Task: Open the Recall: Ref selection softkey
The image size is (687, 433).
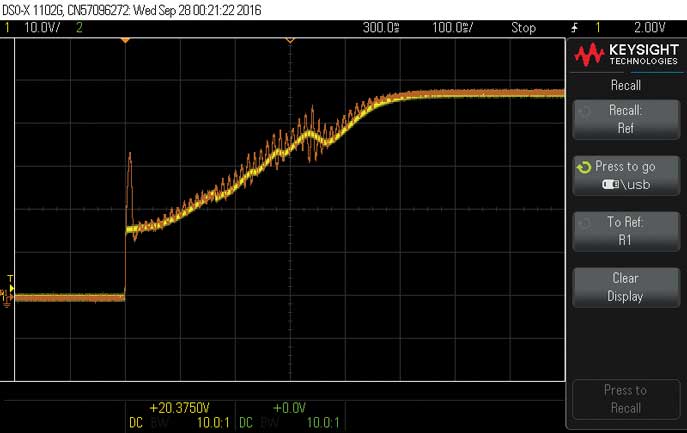Action: 625,119
